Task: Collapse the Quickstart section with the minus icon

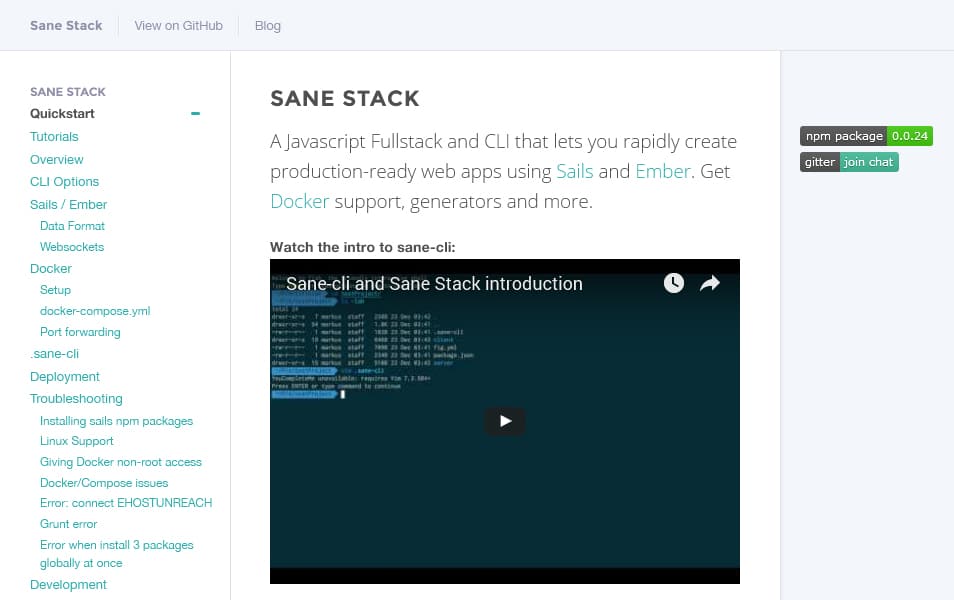Action: [x=195, y=113]
